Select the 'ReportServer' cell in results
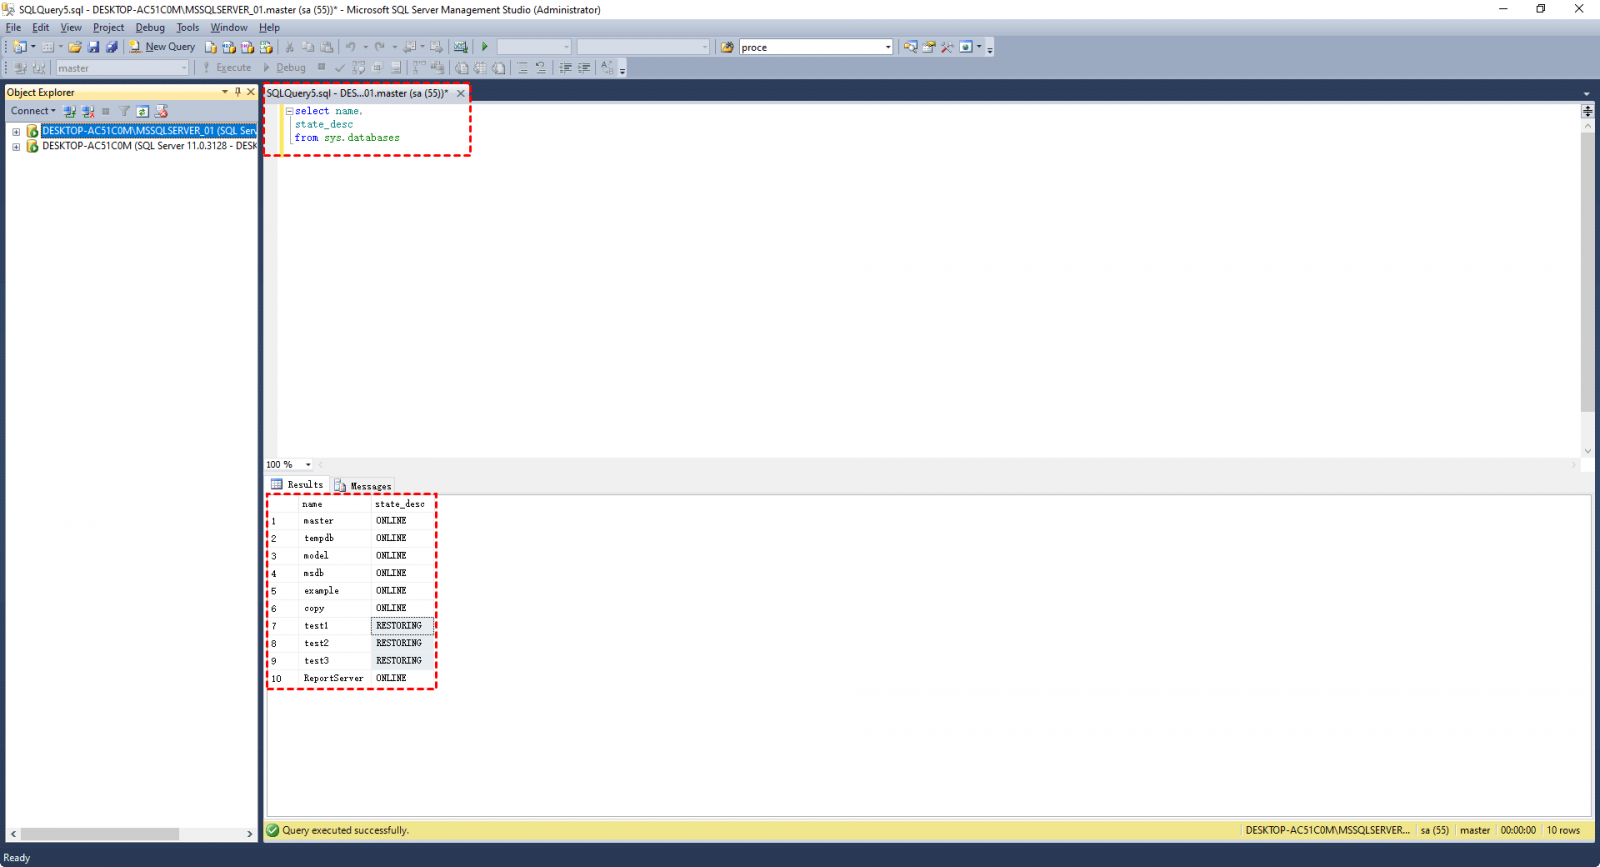 (334, 678)
